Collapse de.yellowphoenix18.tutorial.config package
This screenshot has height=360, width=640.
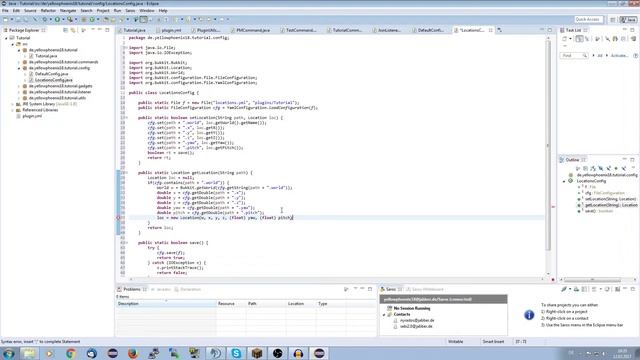tap(19, 68)
